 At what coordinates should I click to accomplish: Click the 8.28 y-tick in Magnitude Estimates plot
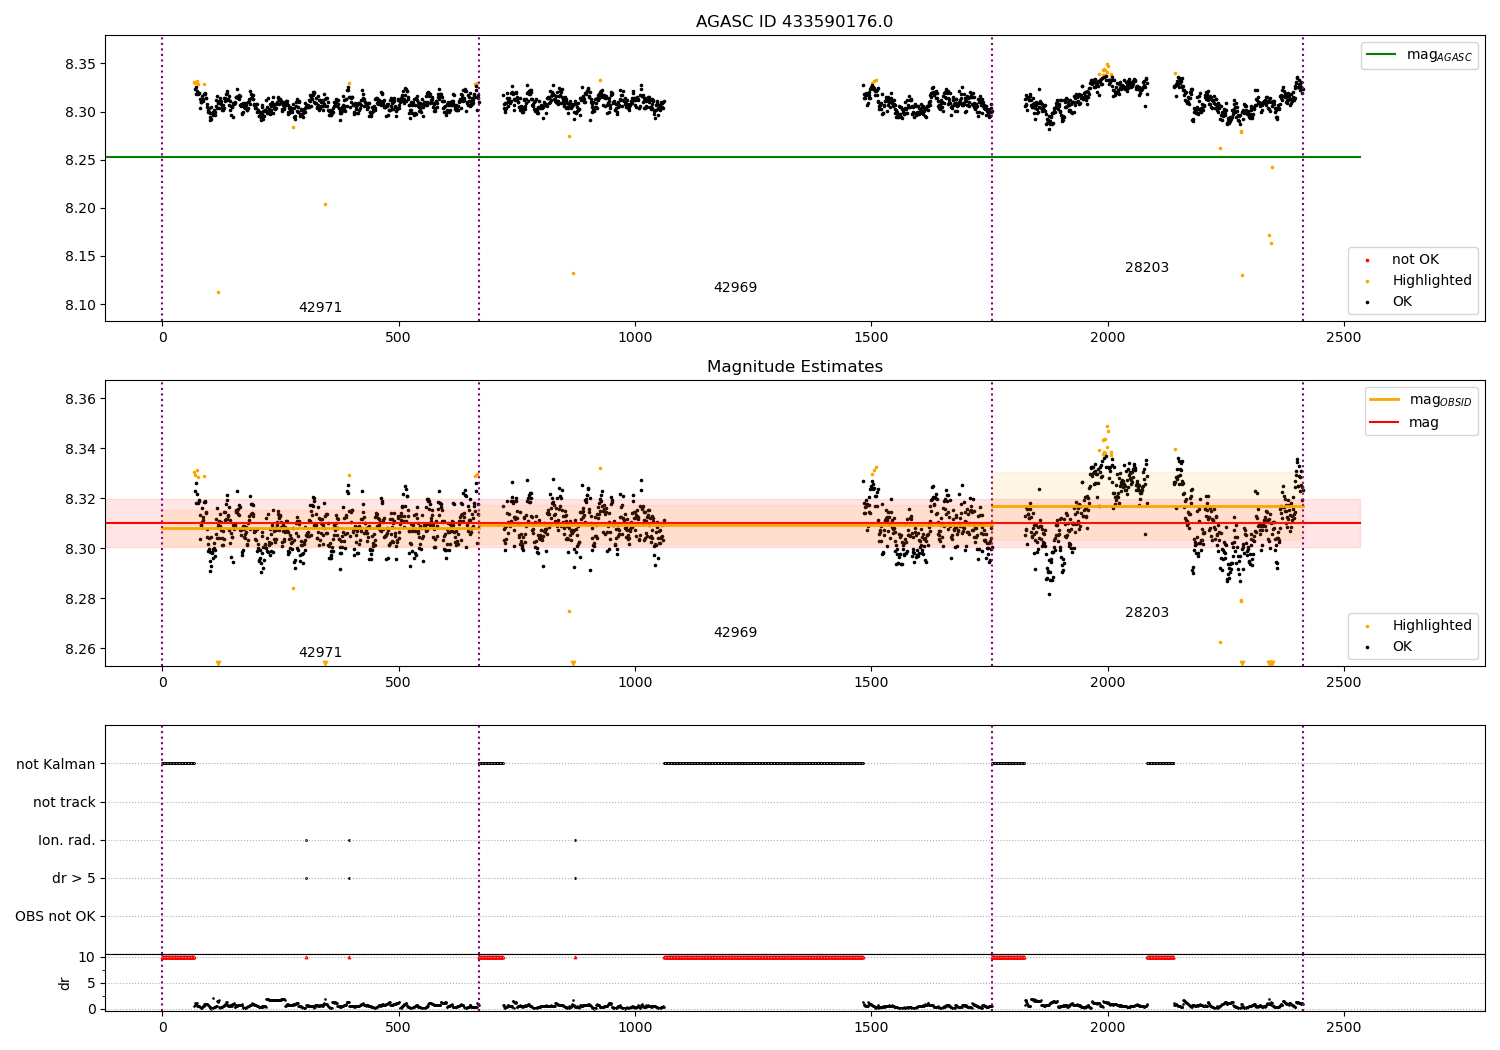79,599
